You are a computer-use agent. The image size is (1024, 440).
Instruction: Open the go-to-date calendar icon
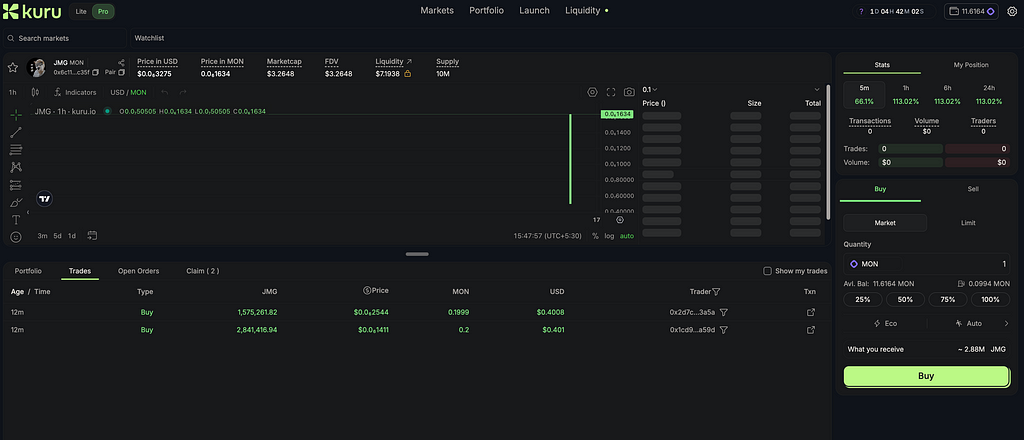(x=92, y=235)
